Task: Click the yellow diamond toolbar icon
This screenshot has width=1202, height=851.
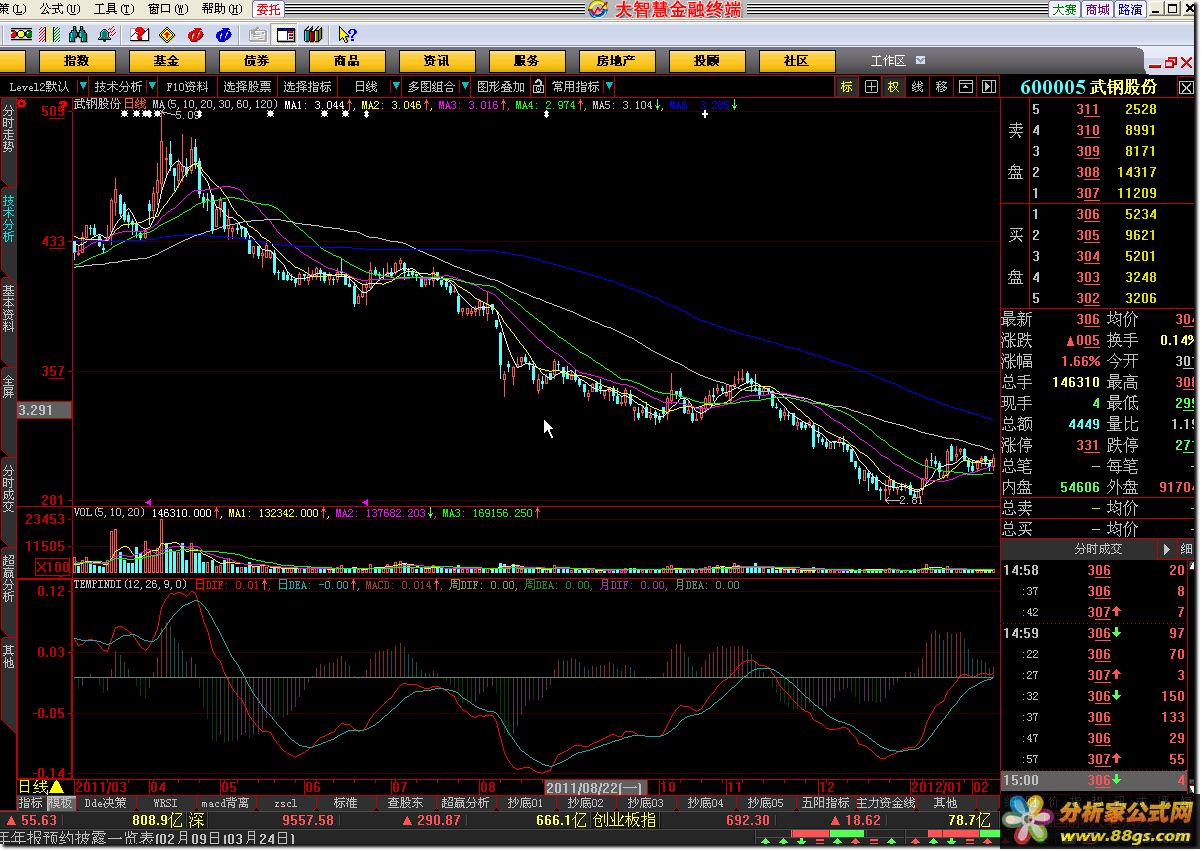Action: click(x=167, y=34)
